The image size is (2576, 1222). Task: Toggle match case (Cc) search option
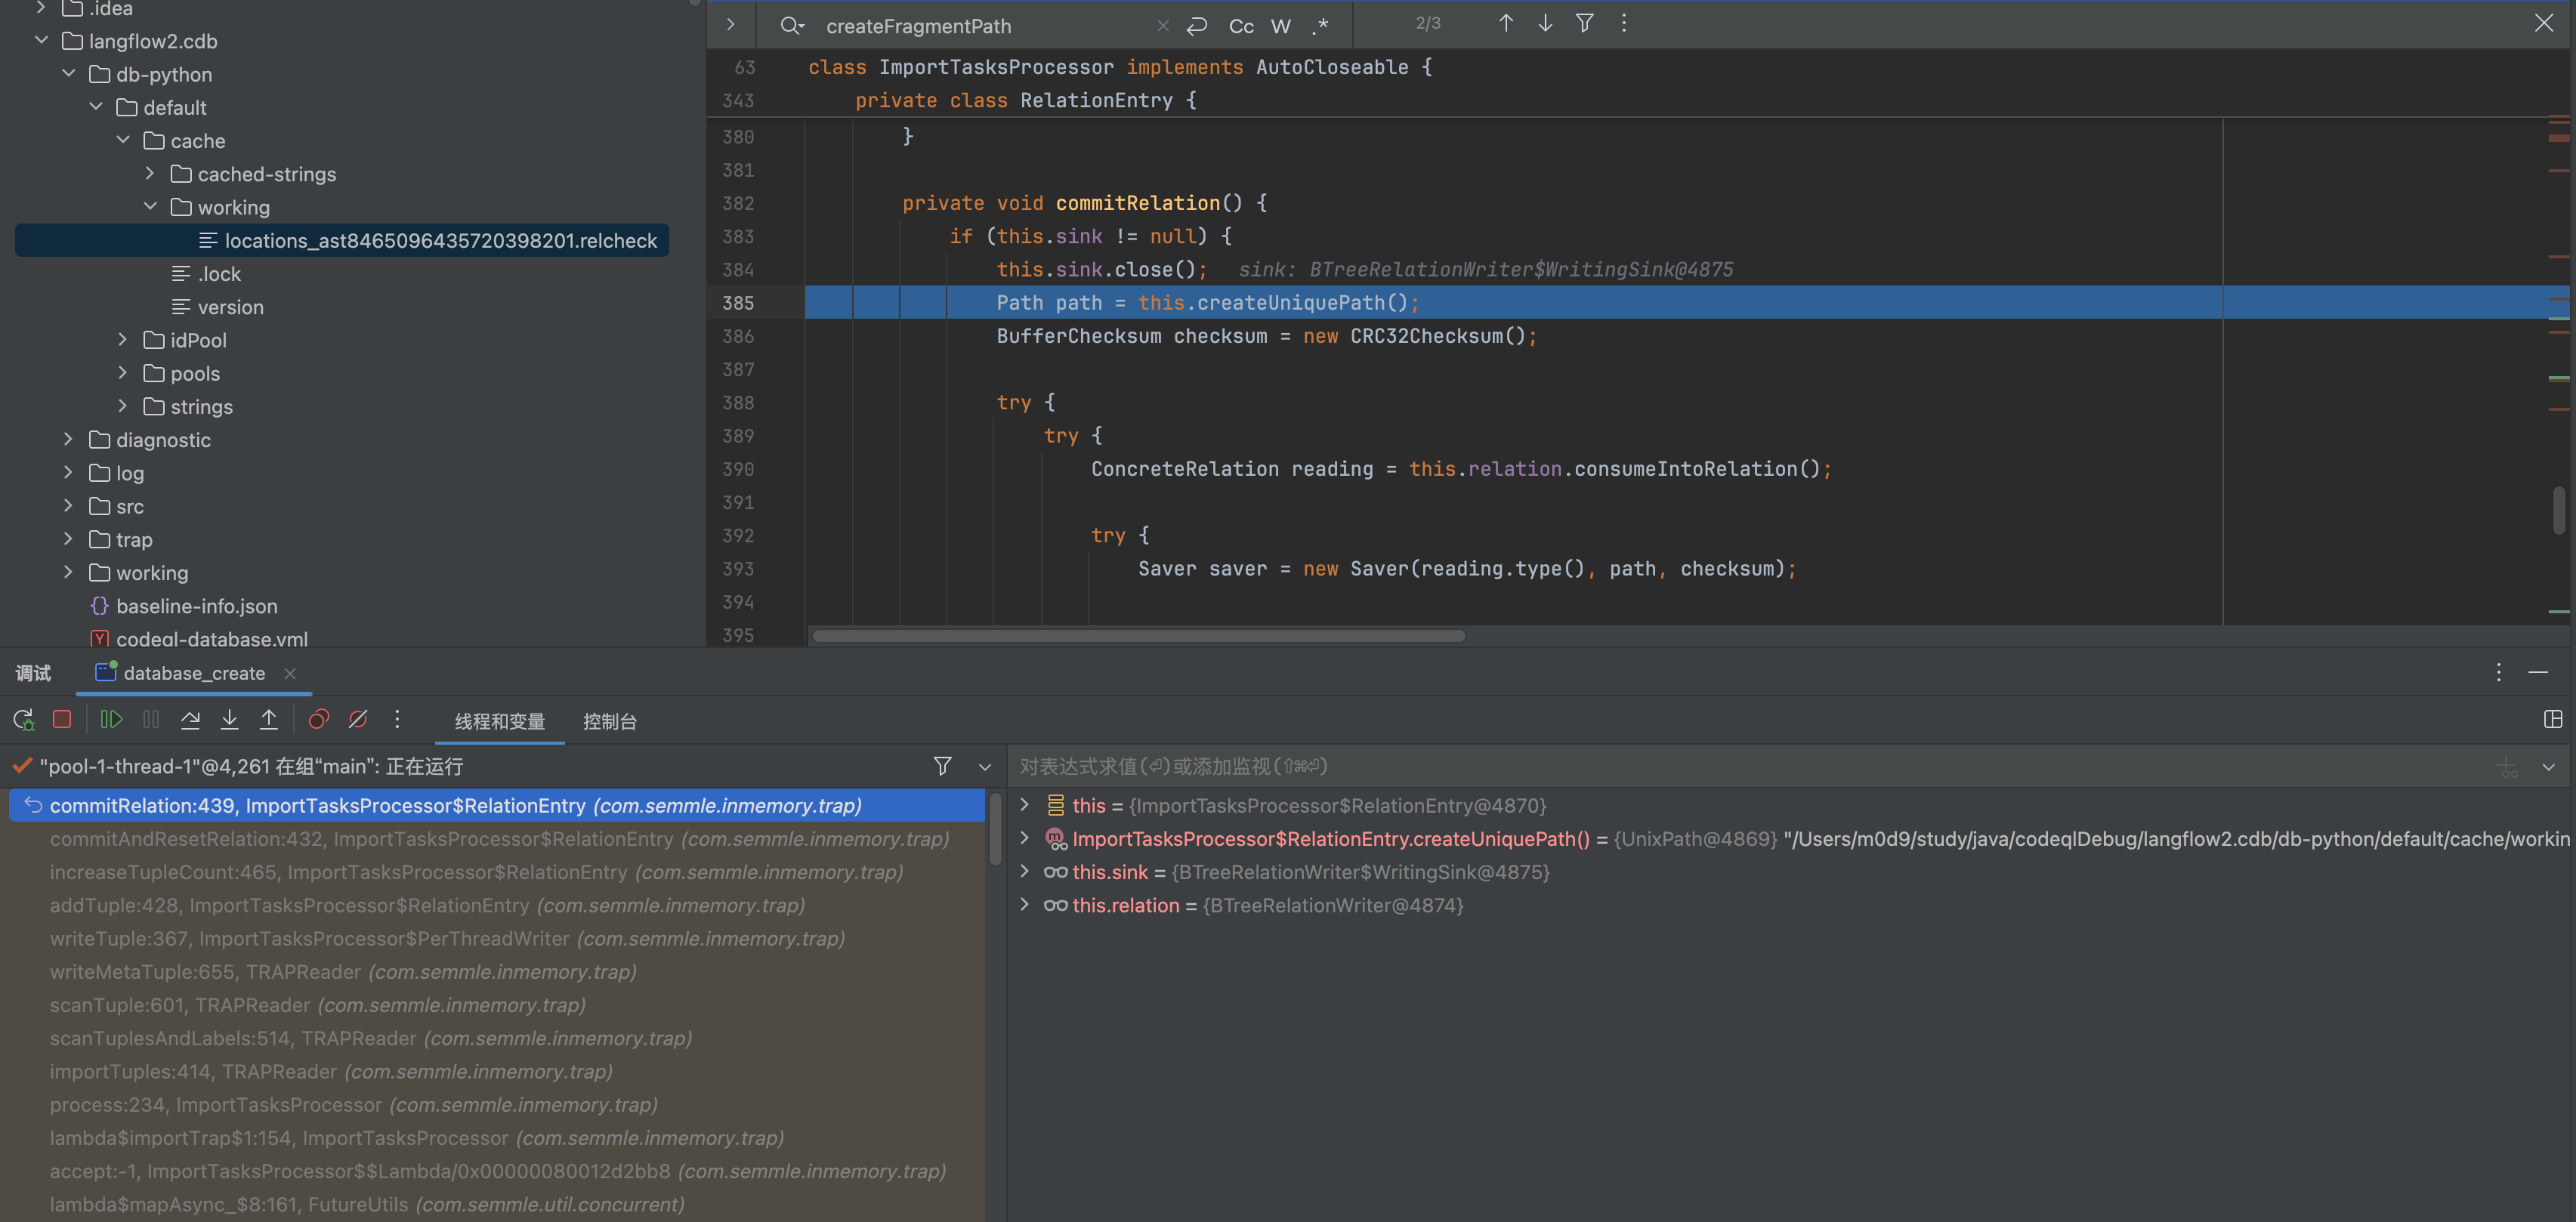point(1241,26)
